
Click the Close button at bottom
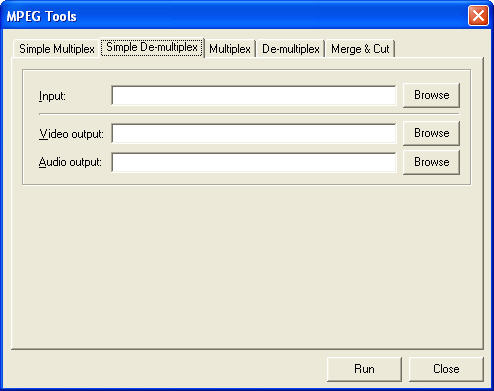(x=446, y=369)
